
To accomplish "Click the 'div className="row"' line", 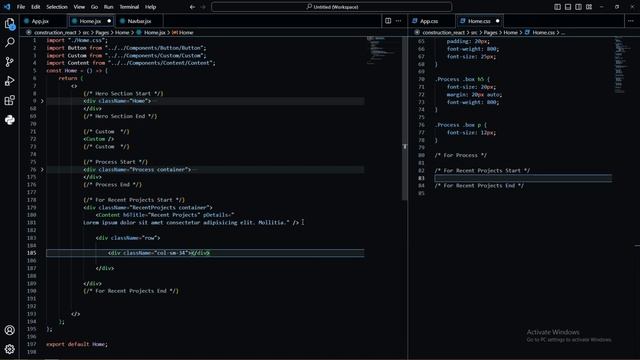I will (128, 238).
